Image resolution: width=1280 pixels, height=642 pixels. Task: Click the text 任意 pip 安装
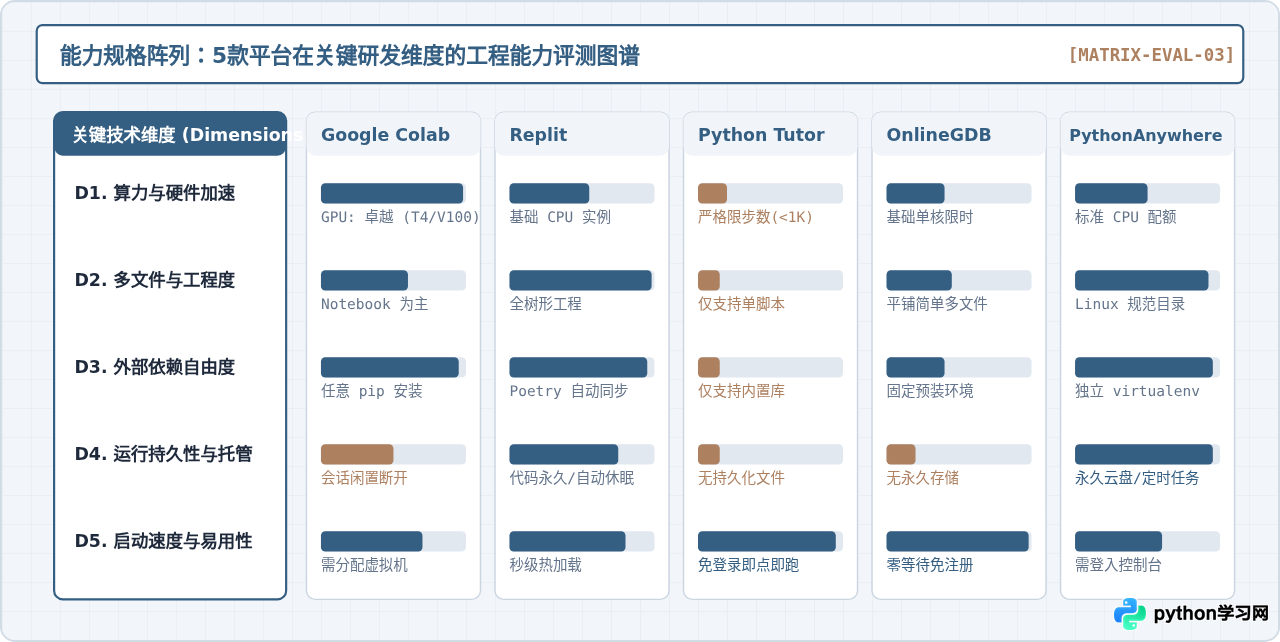[372, 391]
